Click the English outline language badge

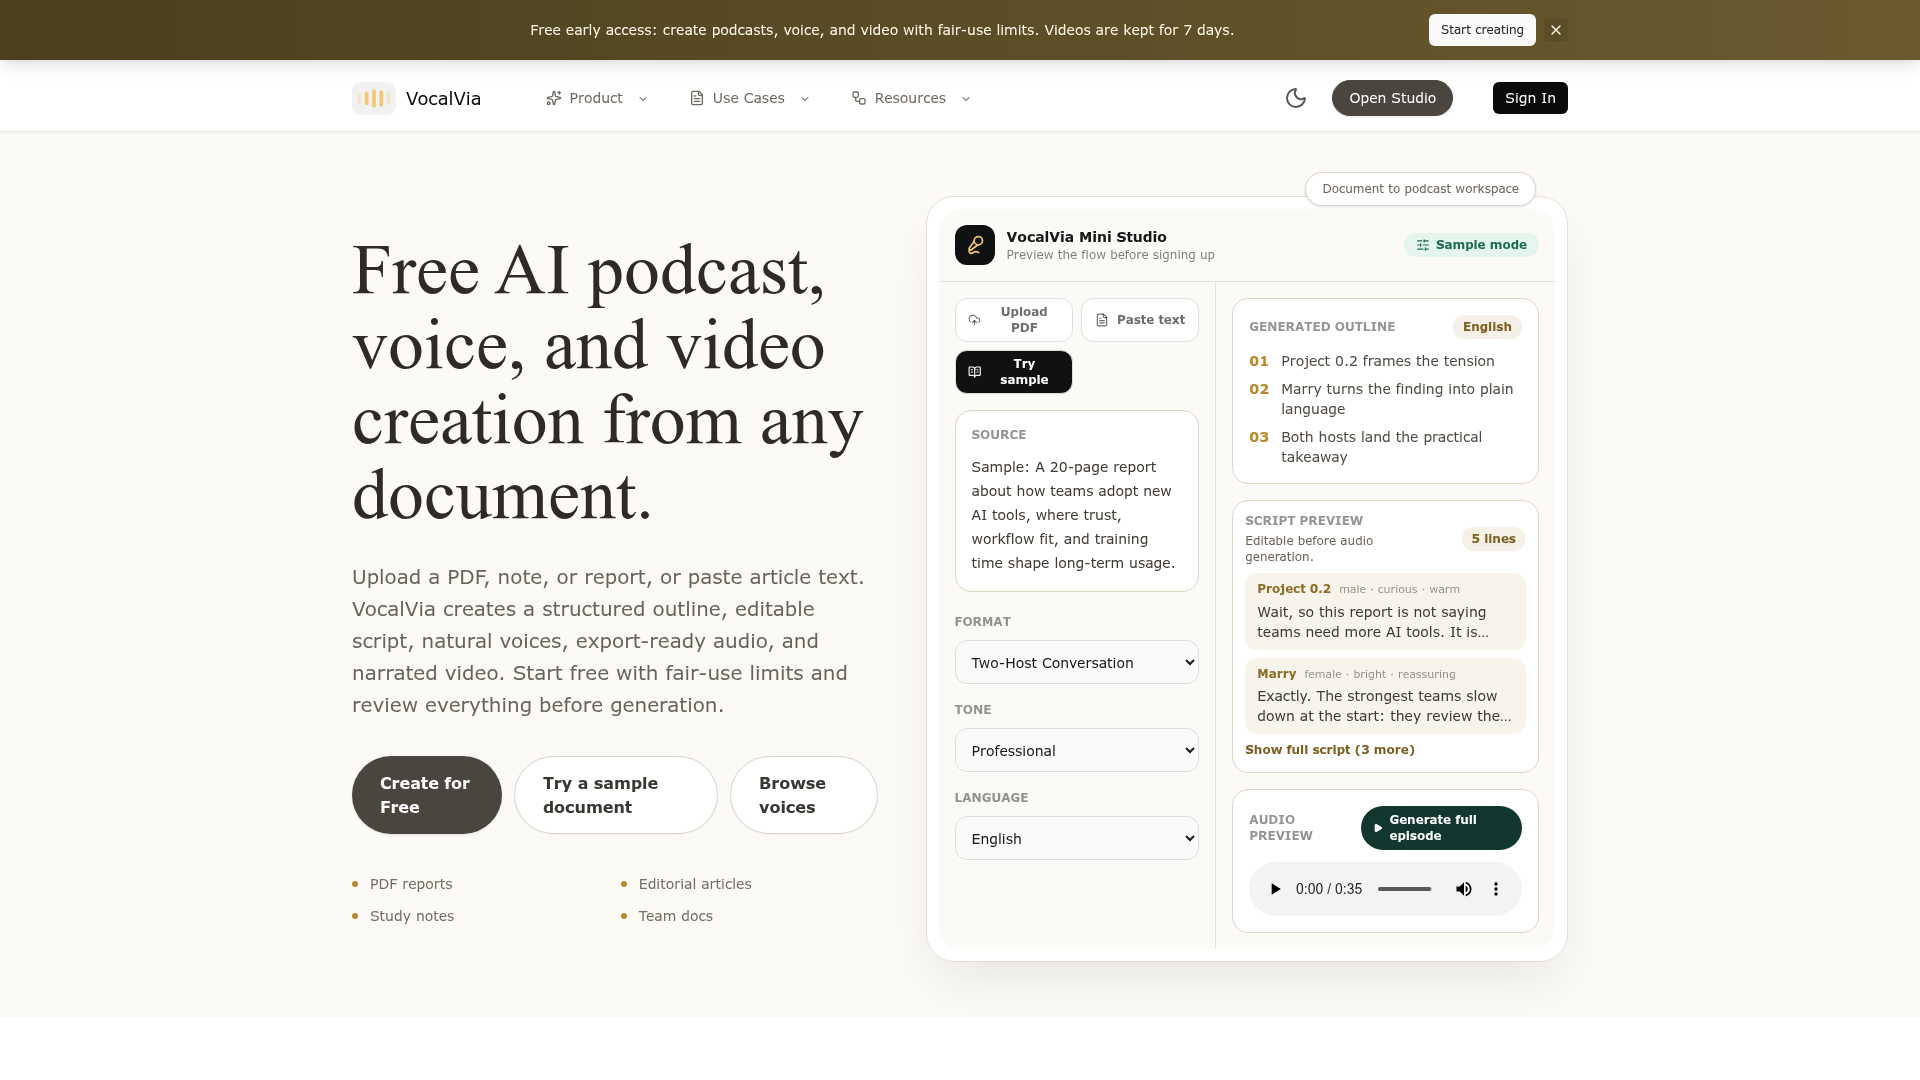click(x=1487, y=327)
